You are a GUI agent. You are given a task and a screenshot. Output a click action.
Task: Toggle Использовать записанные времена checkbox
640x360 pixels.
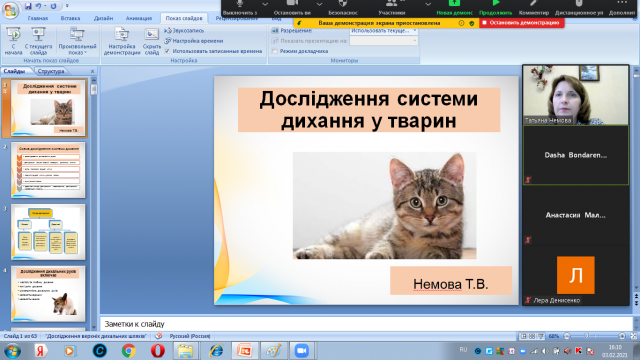click(x=167, y=51)
